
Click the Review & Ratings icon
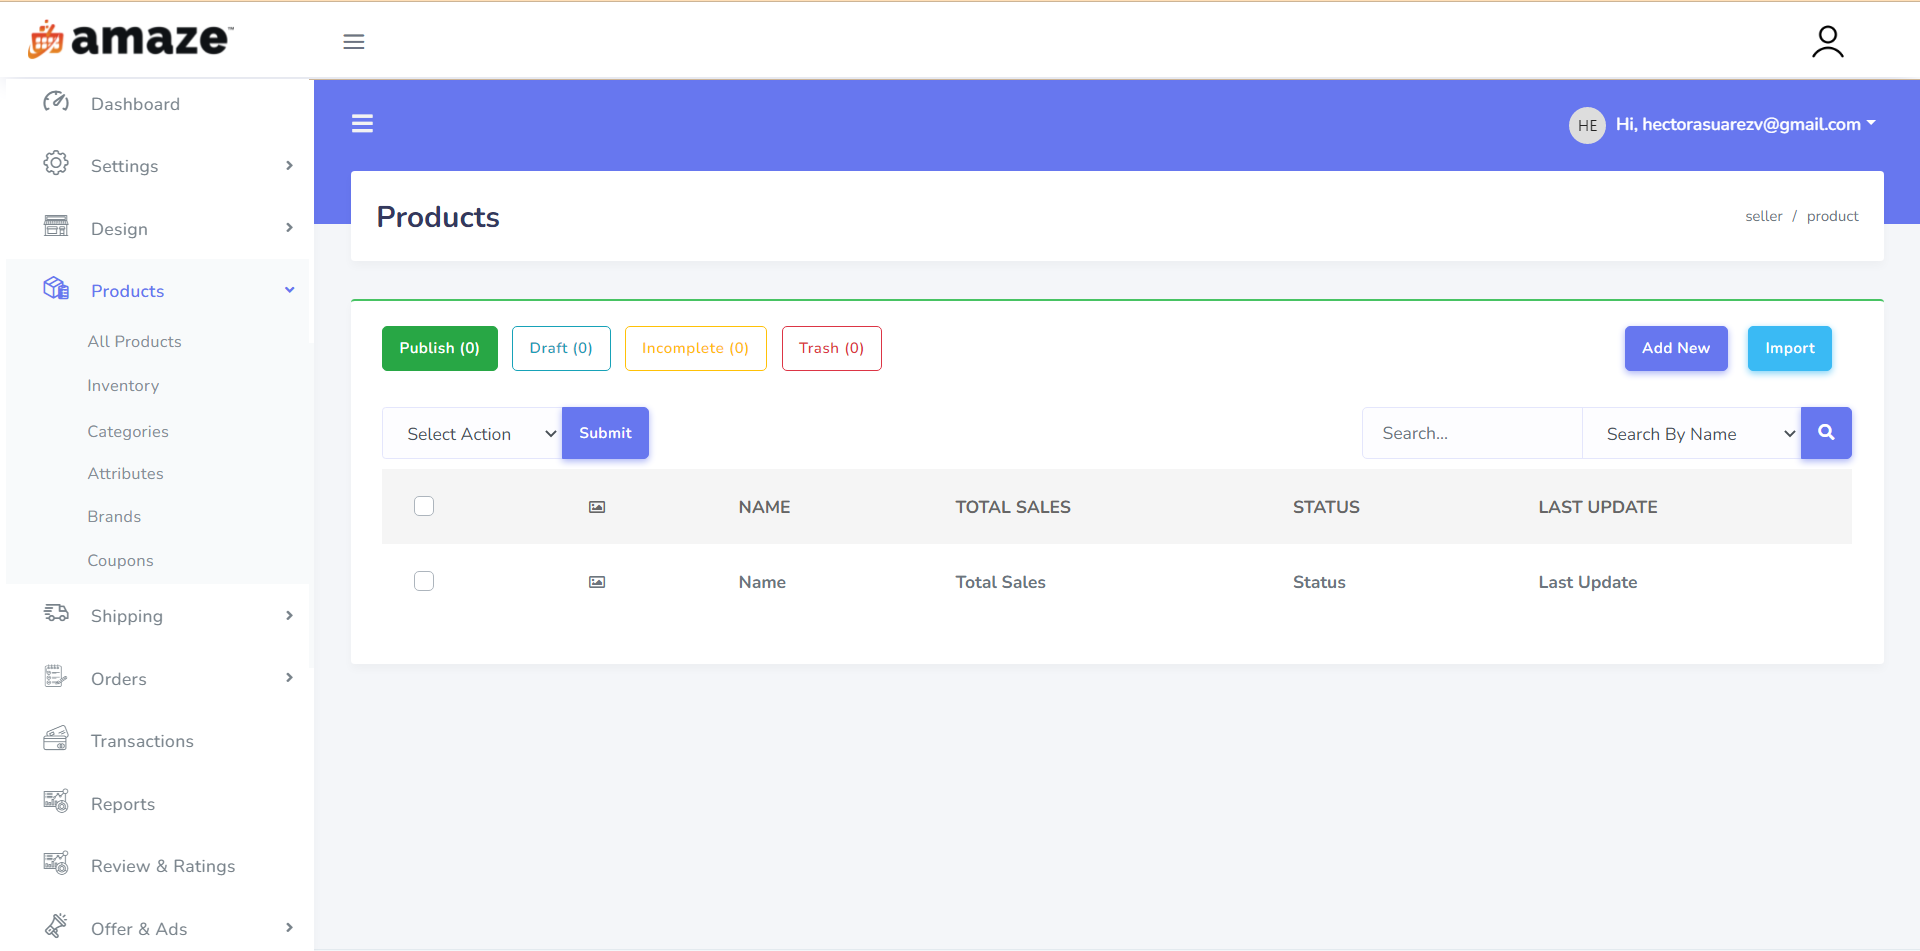56,863
